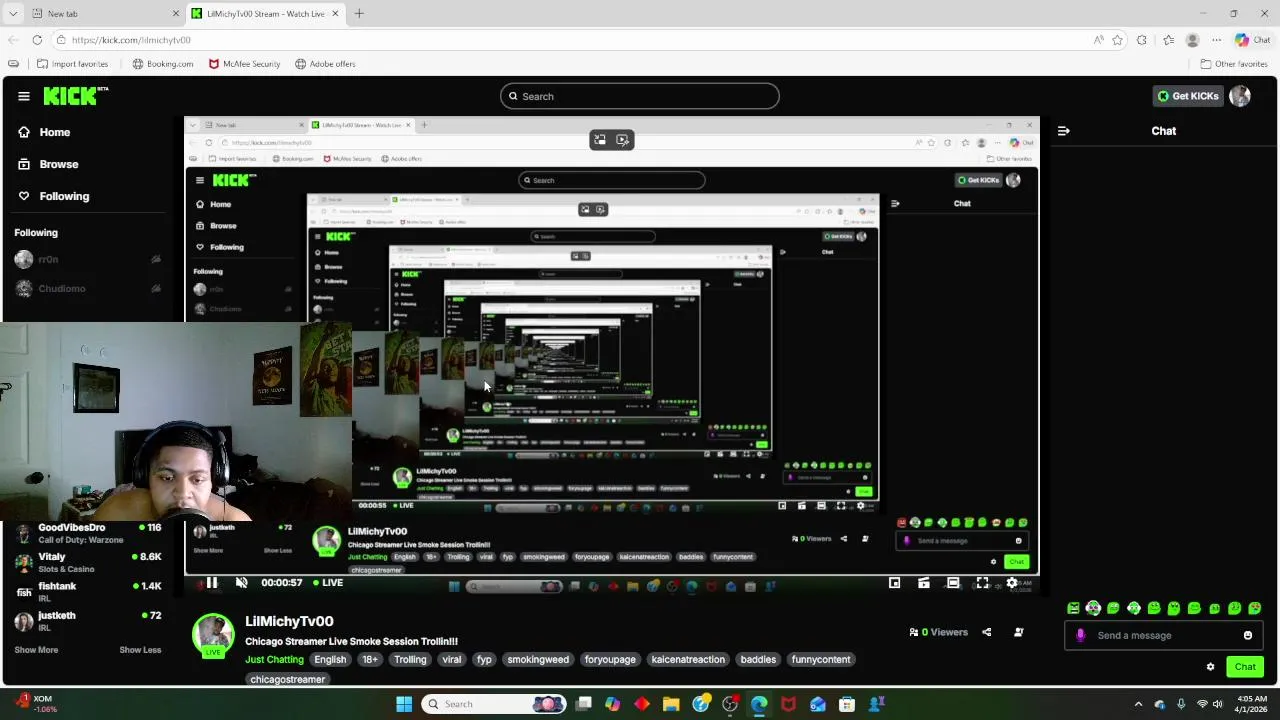Viewport: 1280px width, 720px height.
Task: Open a new browser tab
Action: coord(359,14)
